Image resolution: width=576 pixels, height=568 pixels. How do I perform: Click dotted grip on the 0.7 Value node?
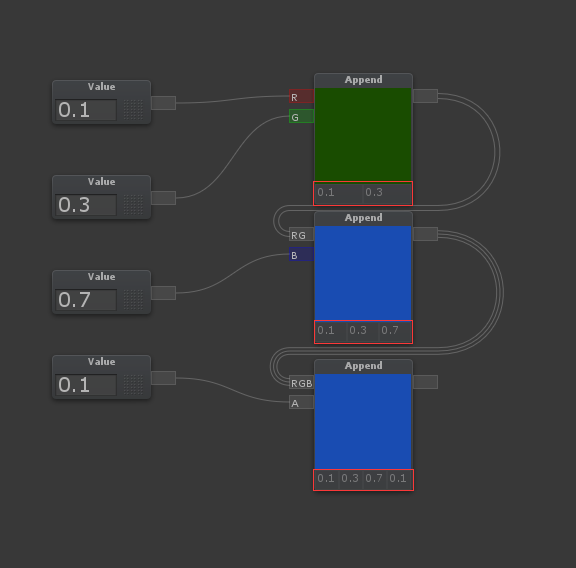pyautogui.click(x=133, y=300)
